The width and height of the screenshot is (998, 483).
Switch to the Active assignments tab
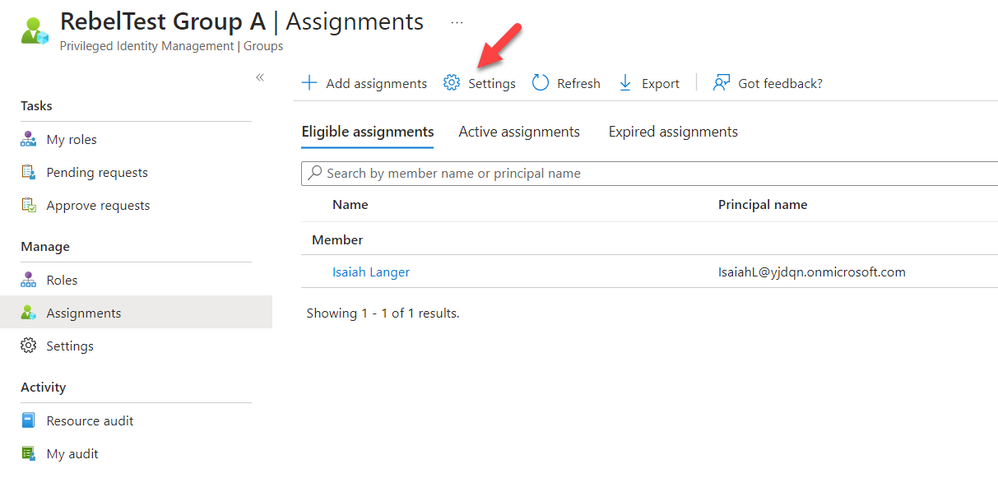(x=519, y=132)
